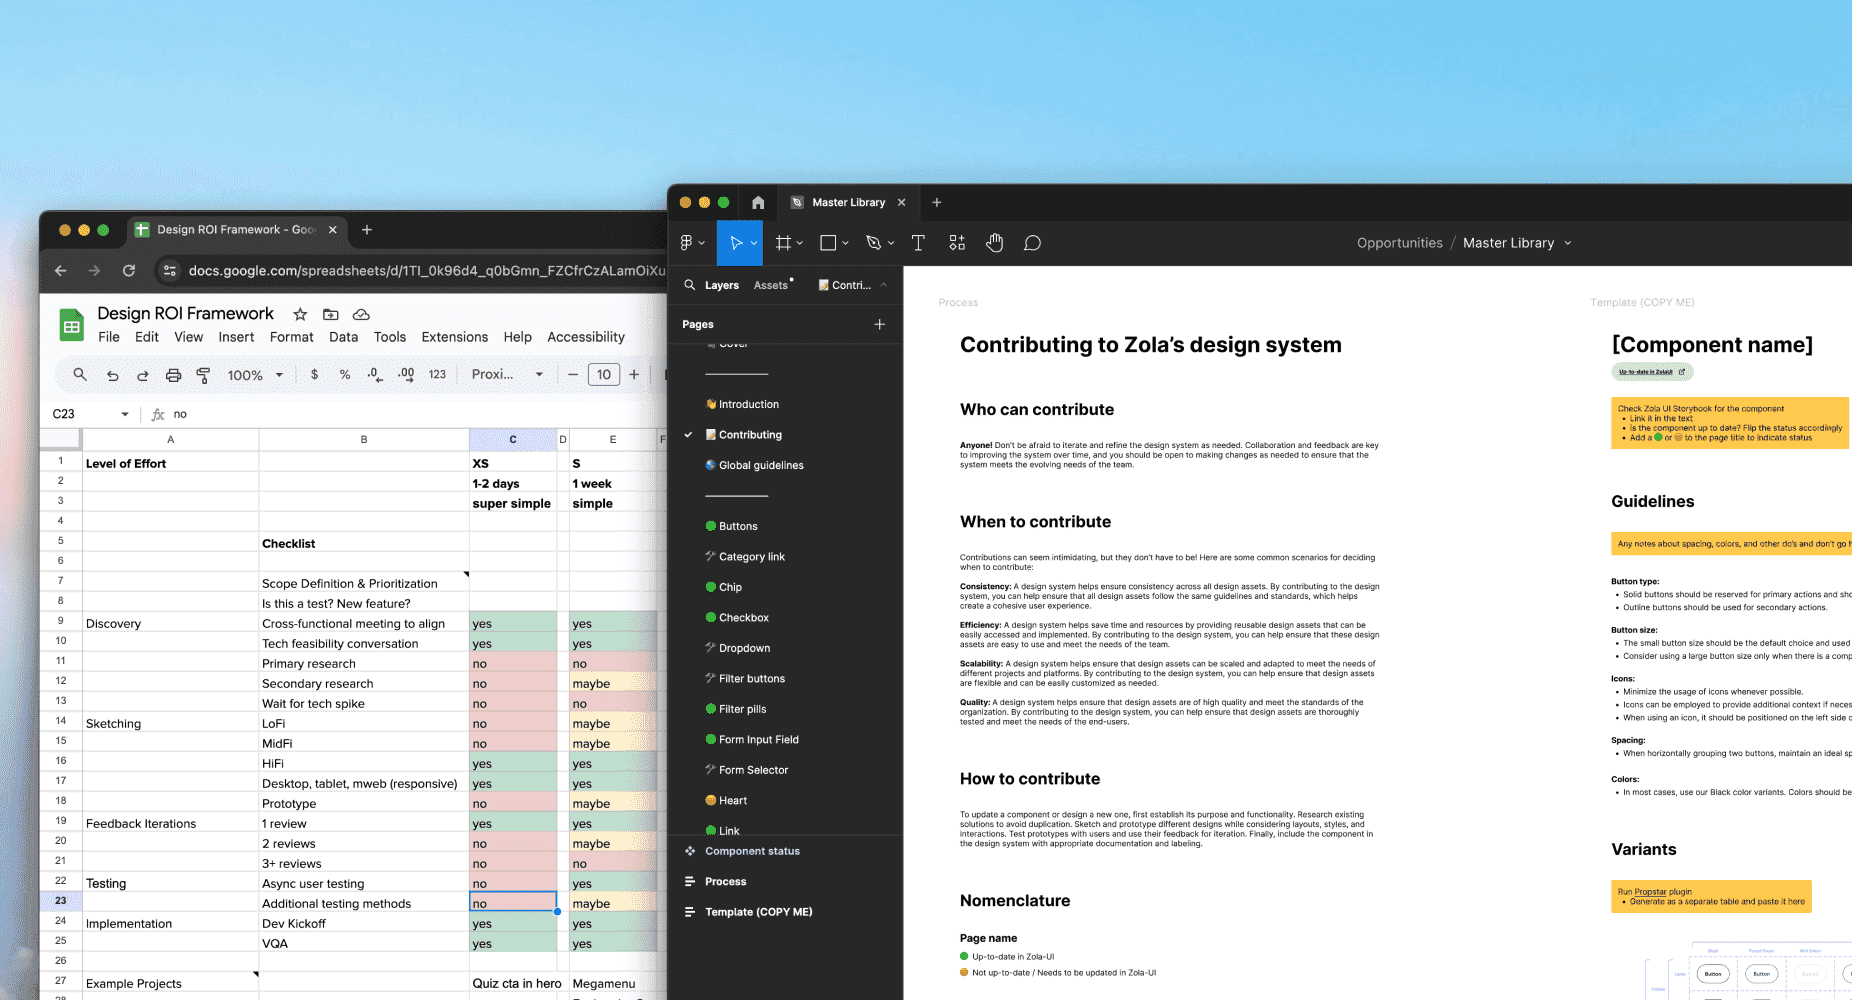Search layers with magnifier icon

[690, 285]
